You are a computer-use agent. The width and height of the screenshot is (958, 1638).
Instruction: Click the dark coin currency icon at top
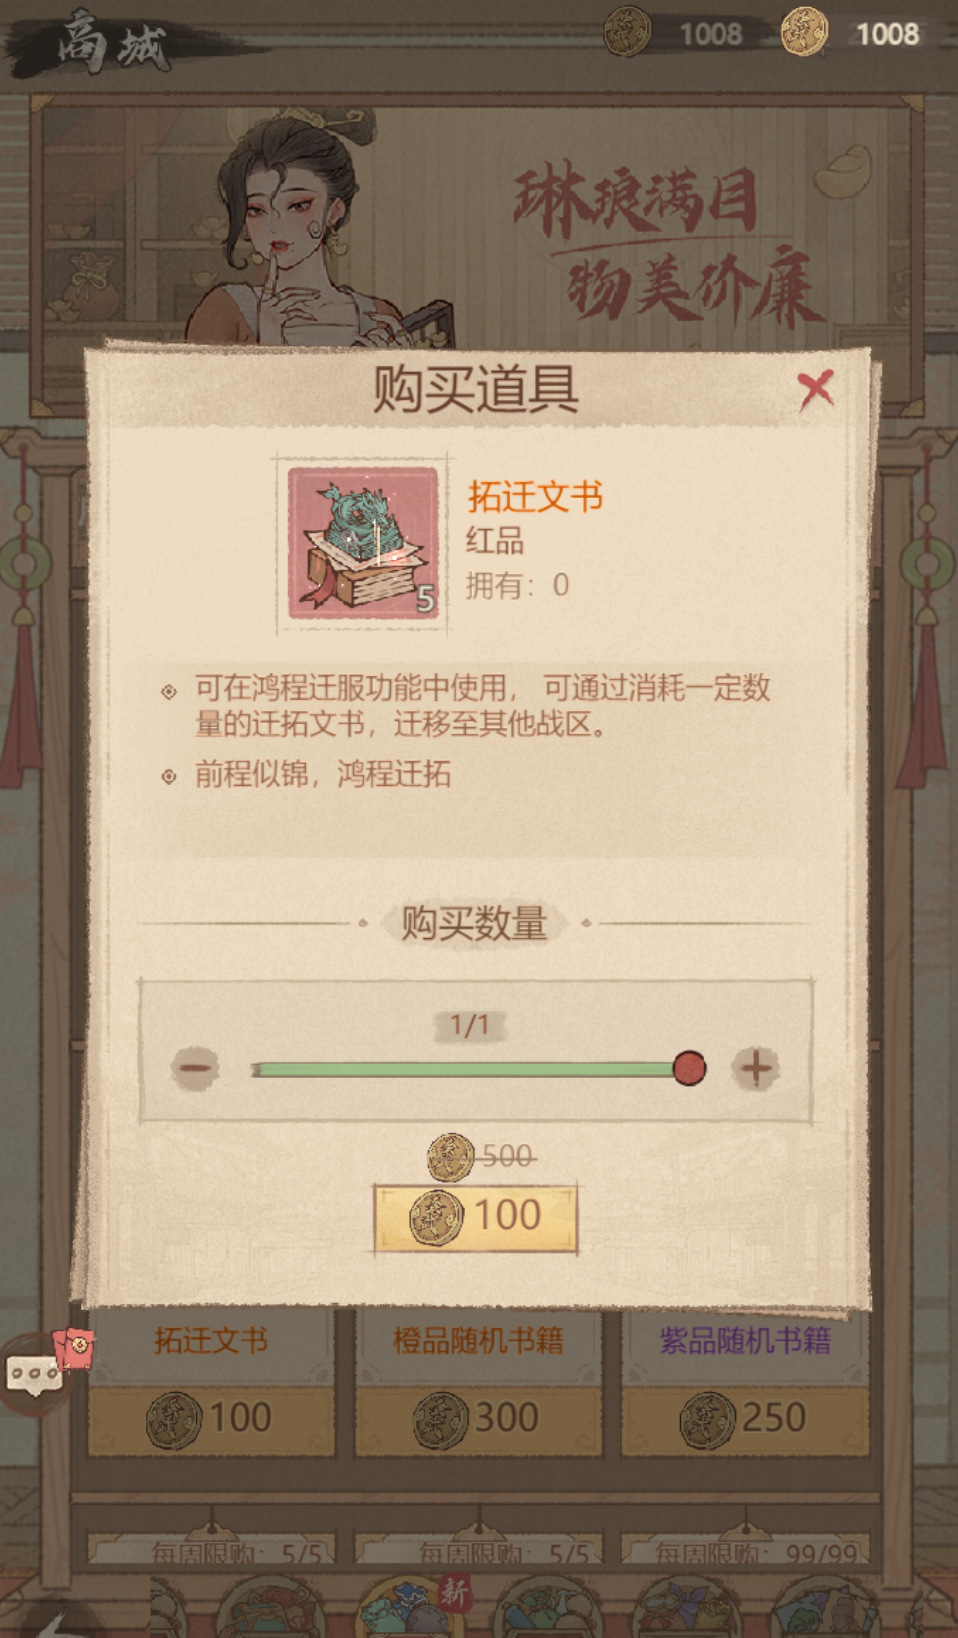pyautogui.click(x=627, y=32)
